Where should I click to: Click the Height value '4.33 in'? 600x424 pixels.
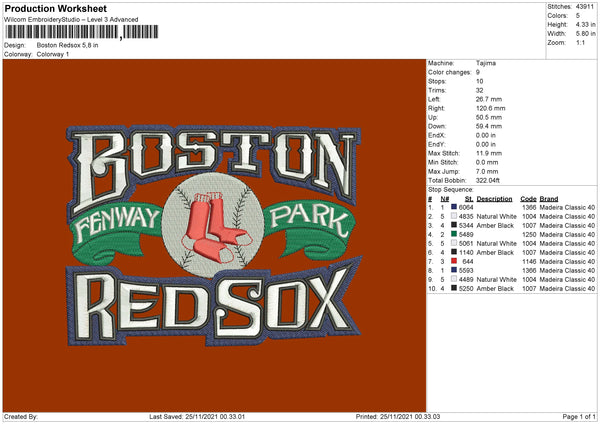(585, 24)
